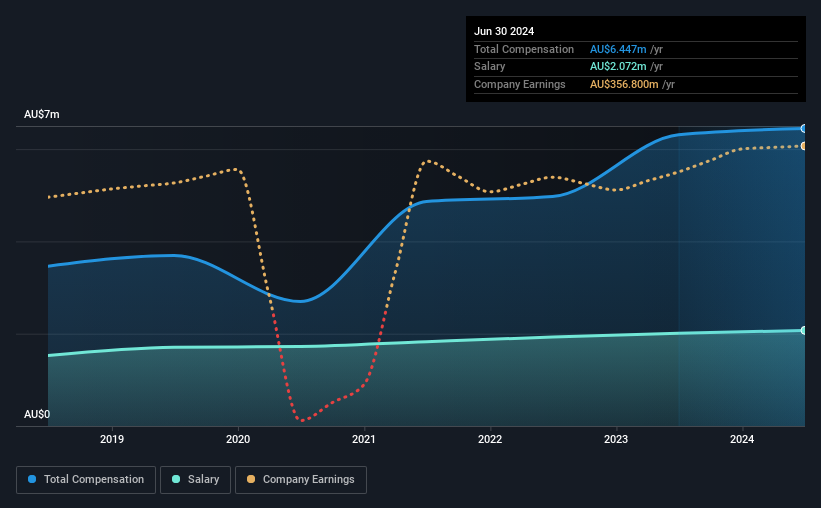821x508 pixels.
Task: Click the teal Salary legend dot
Action: pos(176,479)
